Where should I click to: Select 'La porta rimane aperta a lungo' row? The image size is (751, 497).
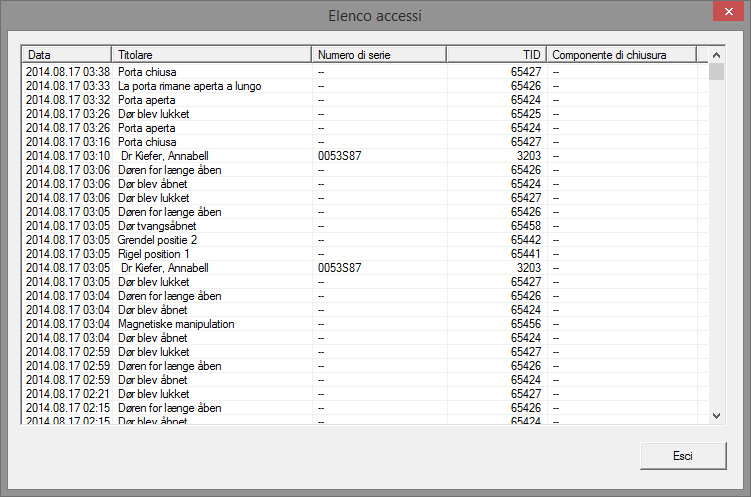(x=189, y=86)
